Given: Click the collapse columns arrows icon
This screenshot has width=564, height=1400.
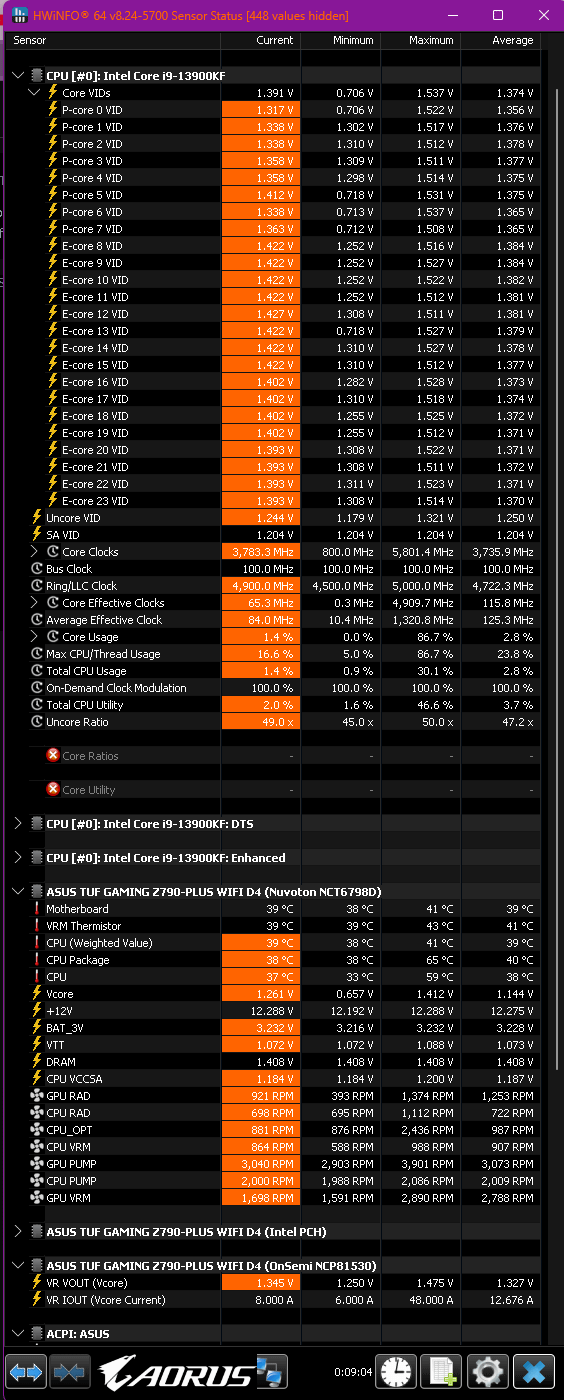Looking at the screenshot, I should pyautogui.click(x=70, y=1371).
